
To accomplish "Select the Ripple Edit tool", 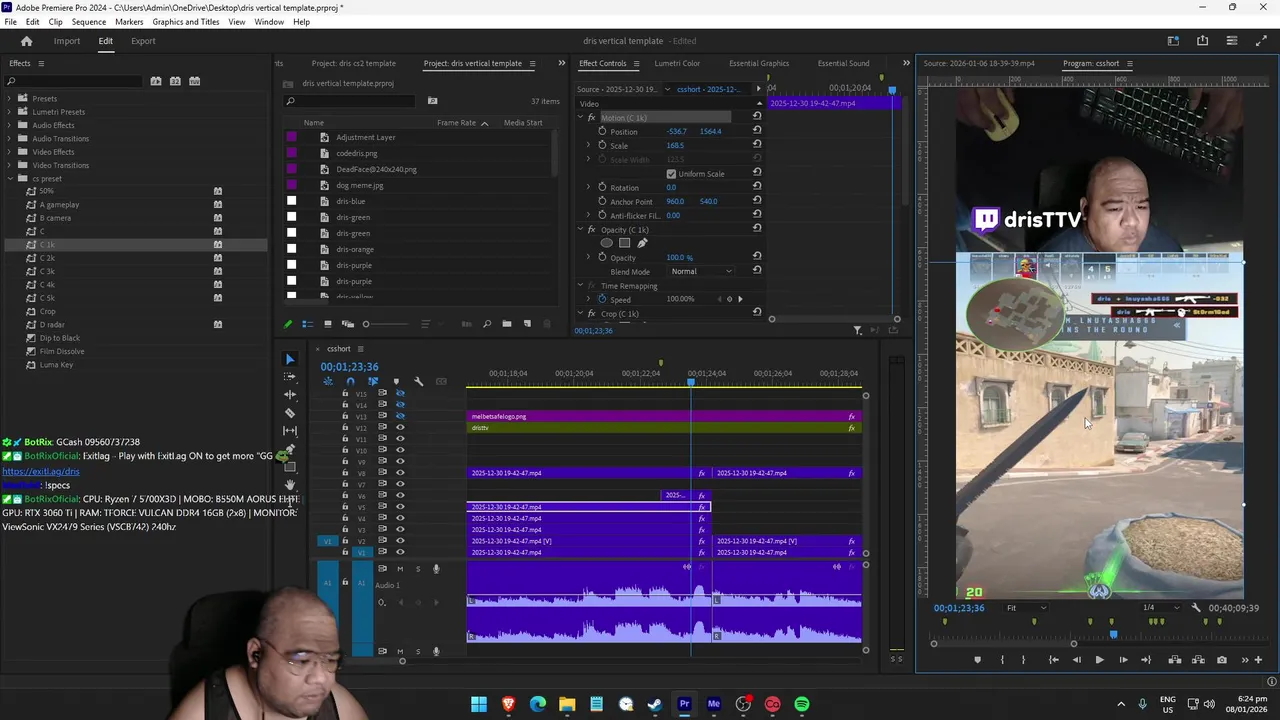I will tap(290, 395).
